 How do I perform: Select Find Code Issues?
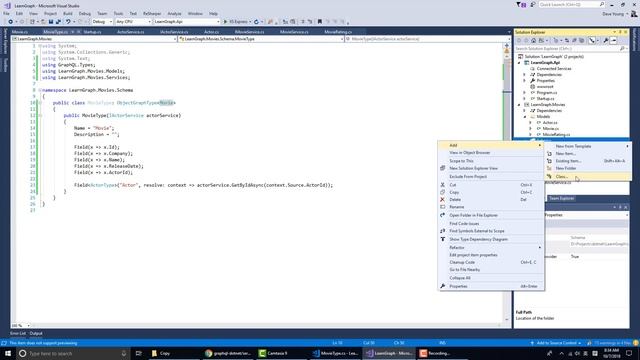tap(491, 224)
